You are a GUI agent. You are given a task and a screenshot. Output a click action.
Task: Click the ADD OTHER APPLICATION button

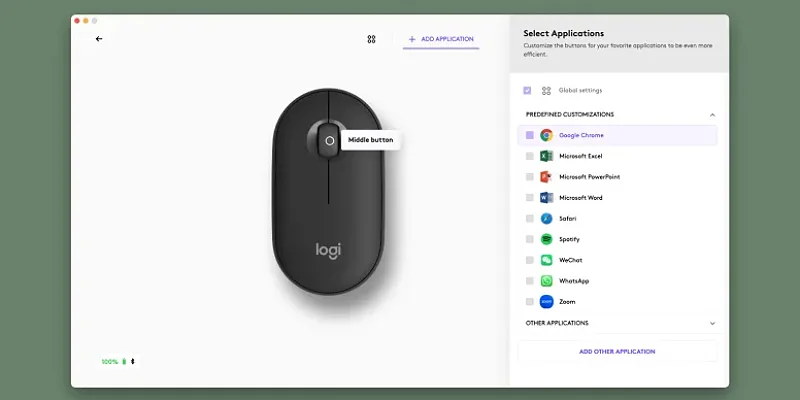pyautogui.click(x=617, y=352)
